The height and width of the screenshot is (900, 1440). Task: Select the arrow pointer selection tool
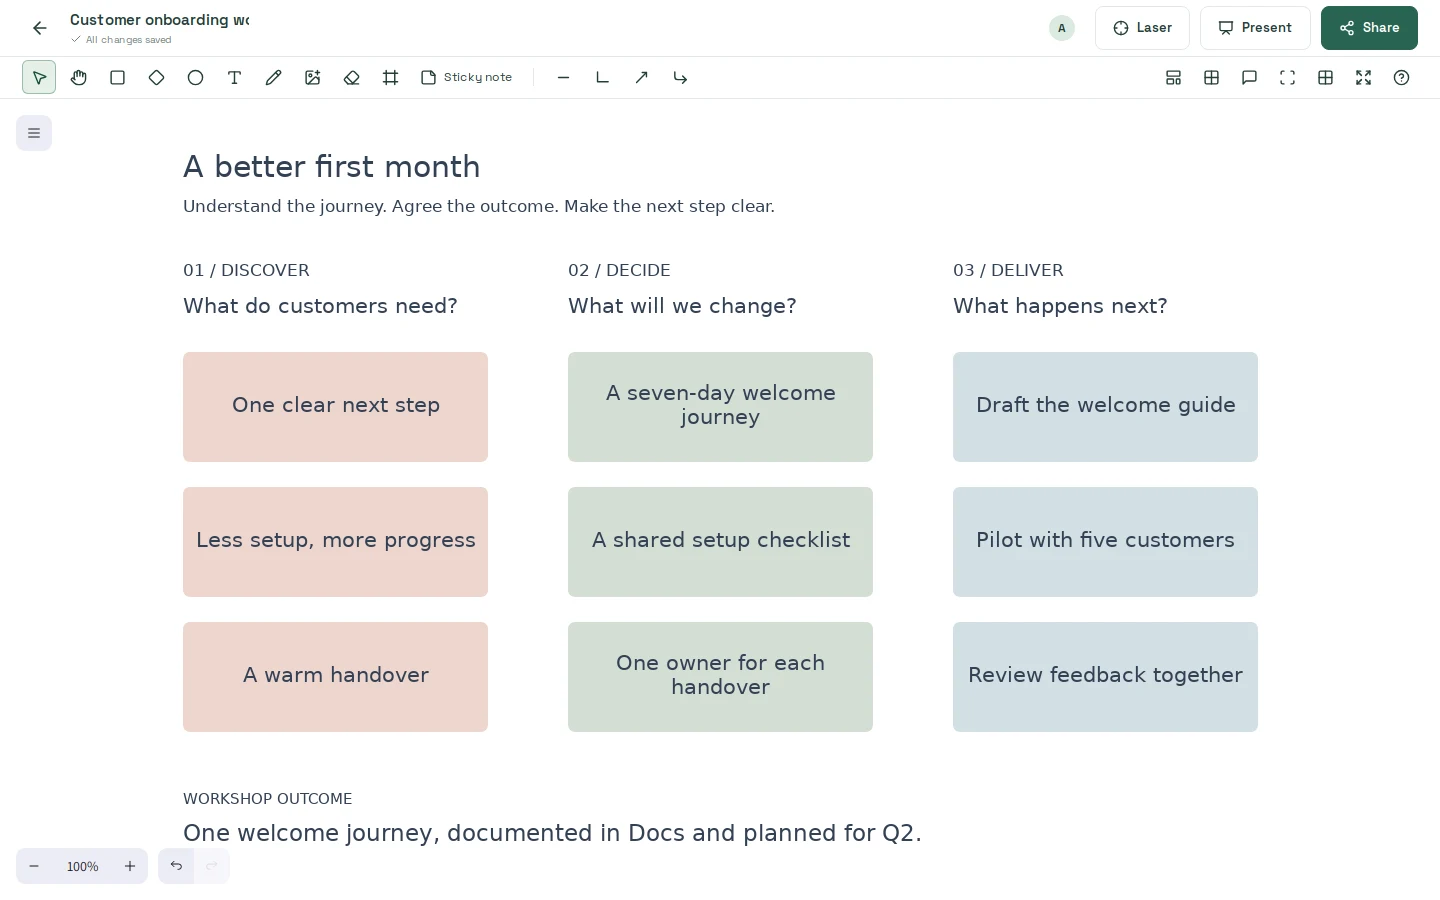39,77
